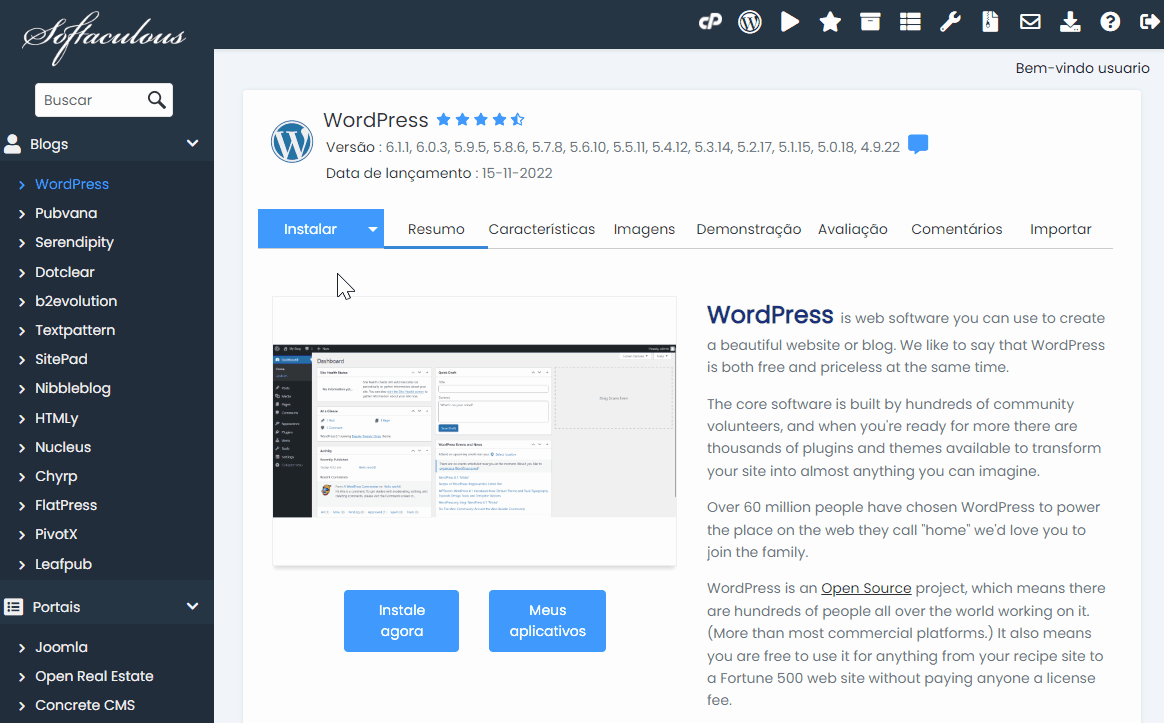Click the WordPress logo beside the title
This screenshot has height=723, width=1164.
pos(292,141)
